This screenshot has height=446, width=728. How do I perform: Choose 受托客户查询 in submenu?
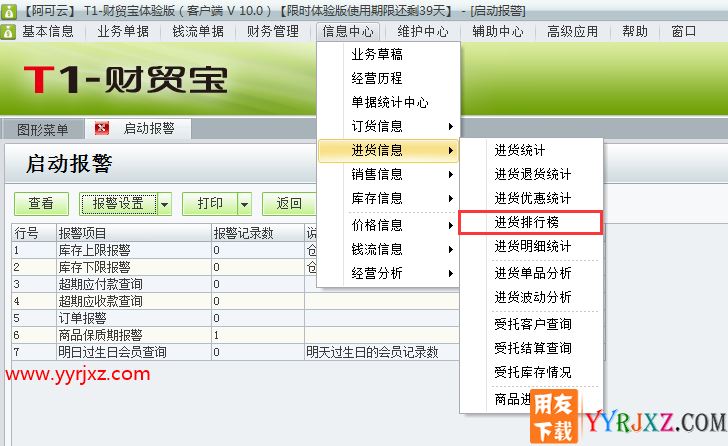(531, 324)
